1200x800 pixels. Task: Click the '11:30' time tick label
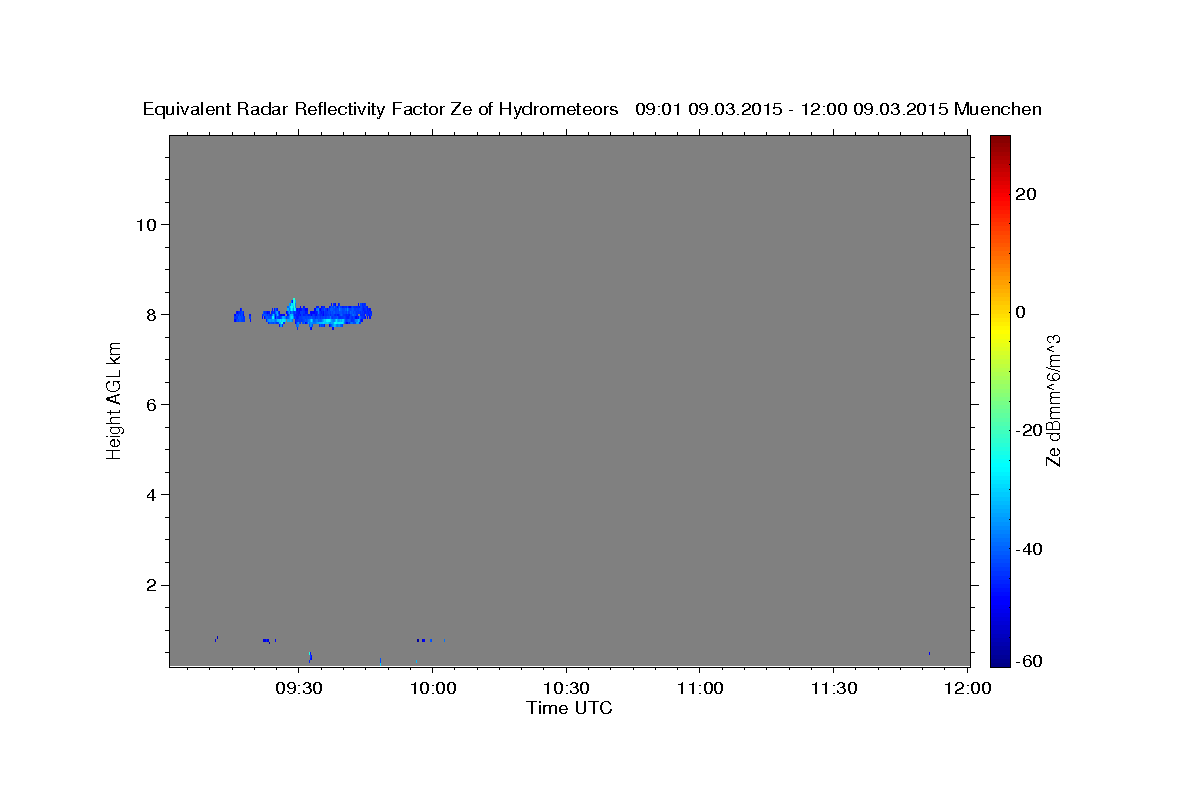834,689
